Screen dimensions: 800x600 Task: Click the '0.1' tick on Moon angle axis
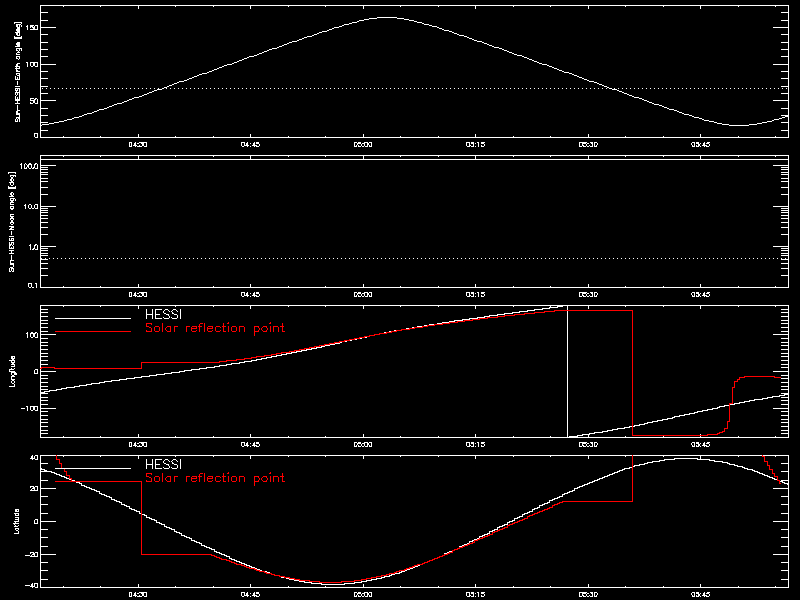tap(33, 285)
